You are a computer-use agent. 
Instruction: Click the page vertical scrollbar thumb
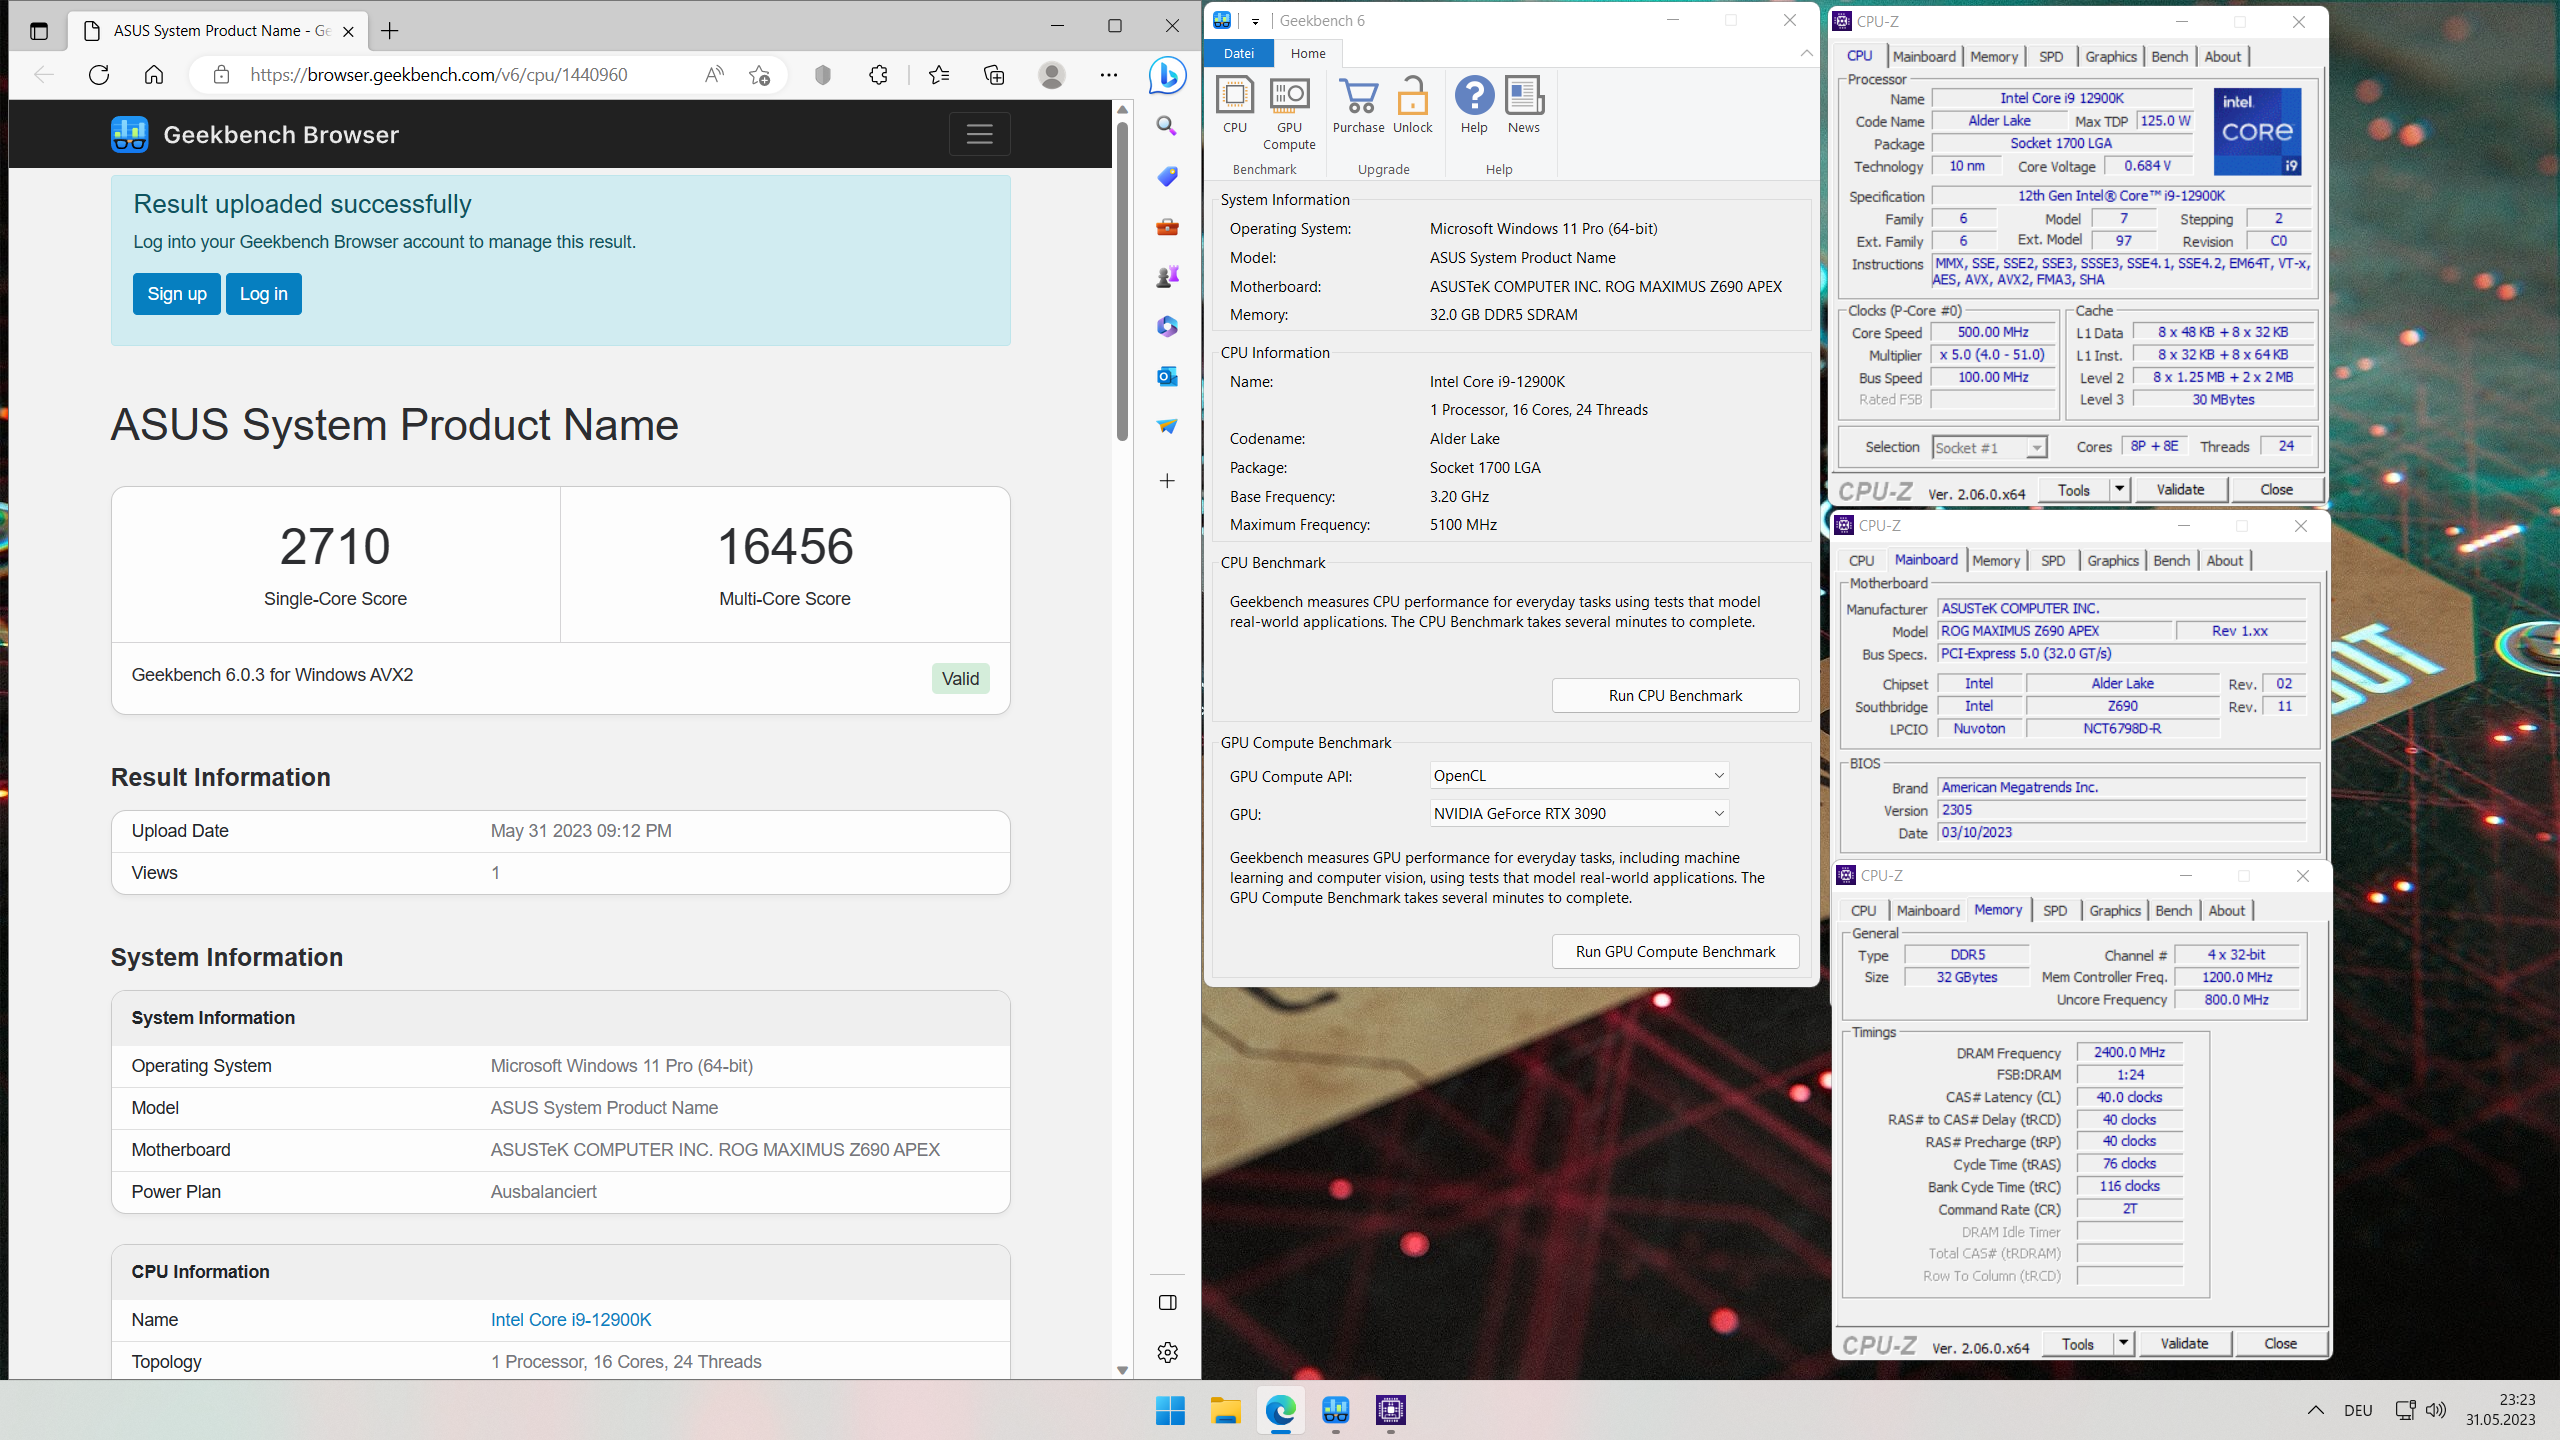(1122, 281)
